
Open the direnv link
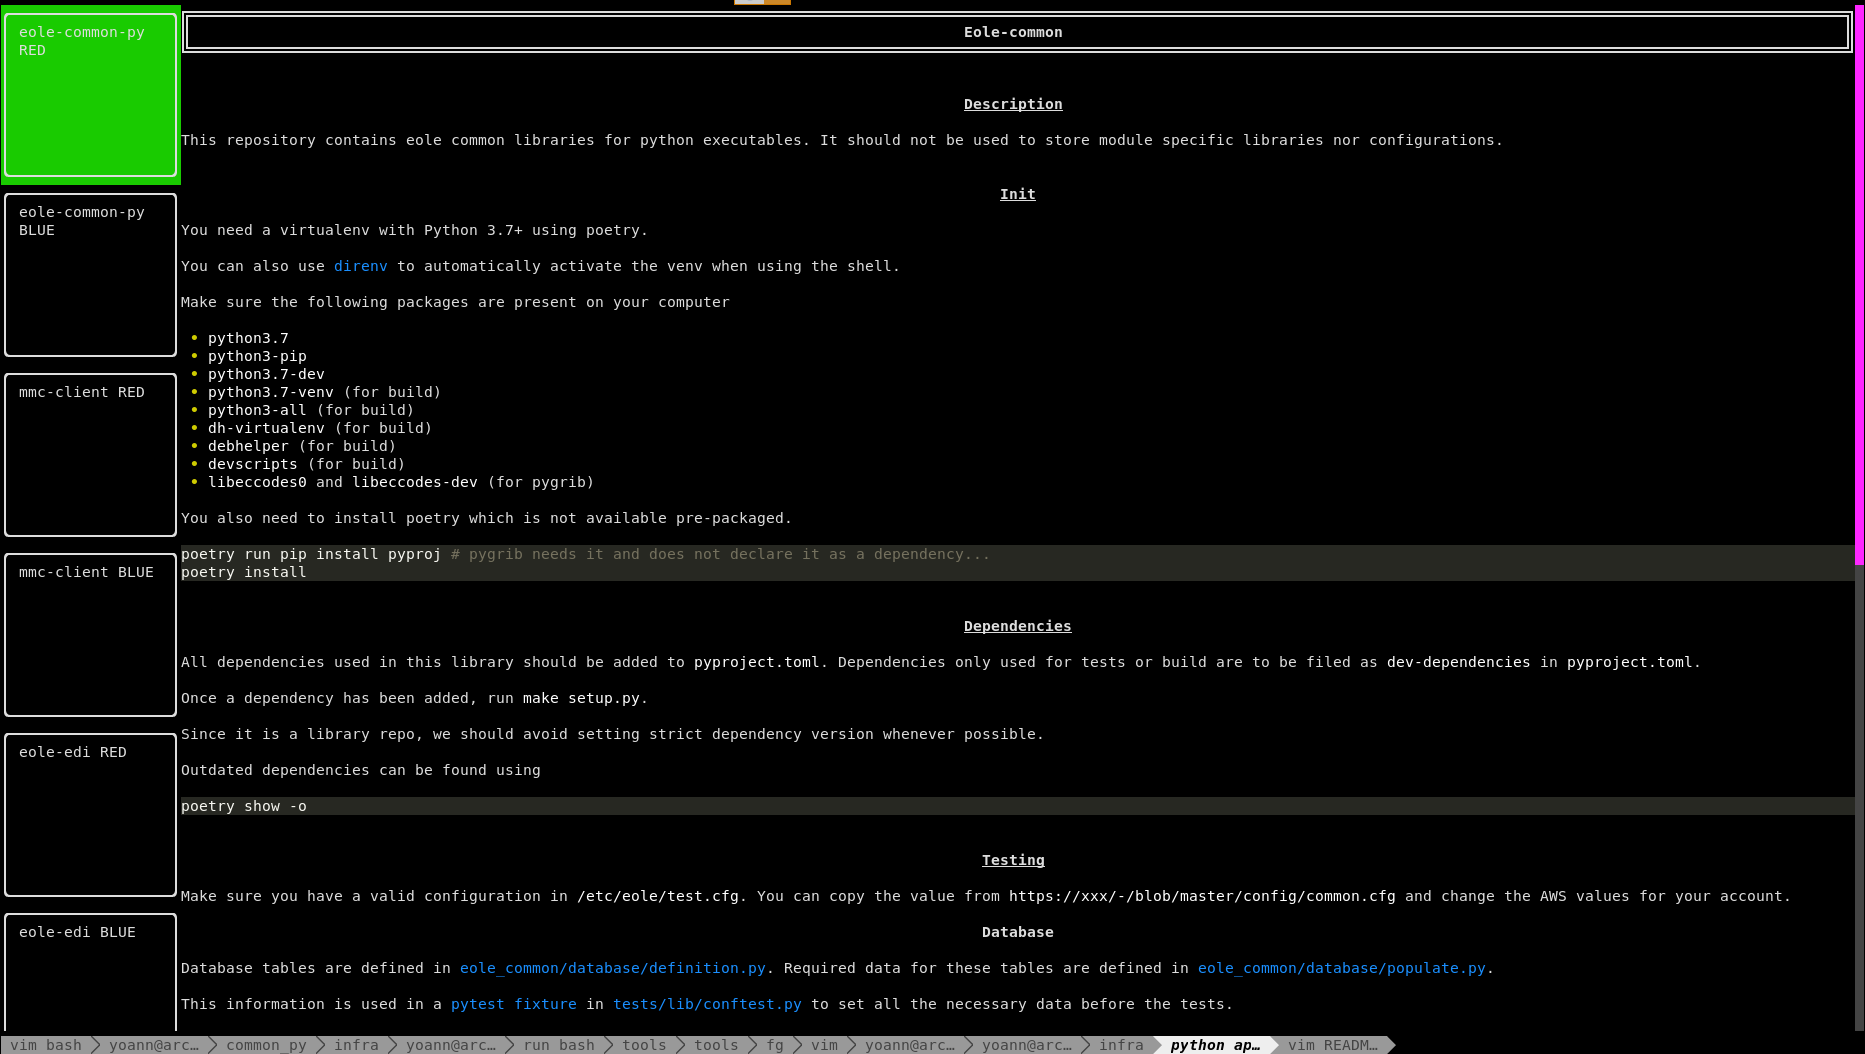coord(360,266)
